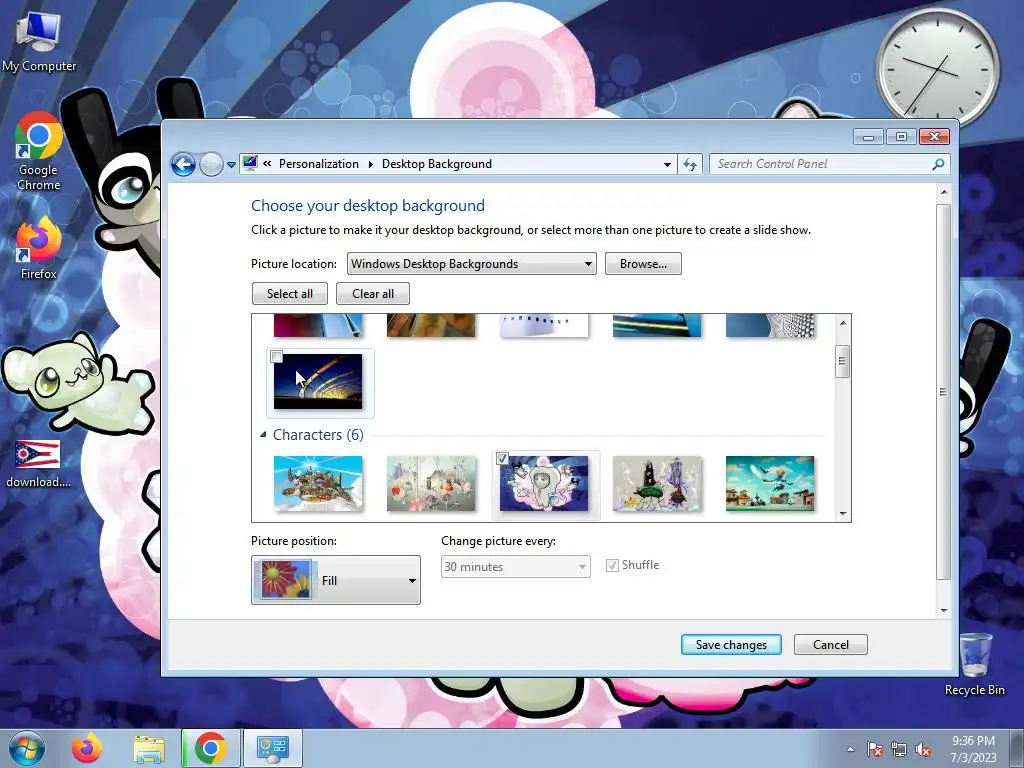
Task: Open the 30 minutes interval dropdown
Action: (x=516, y=567)
